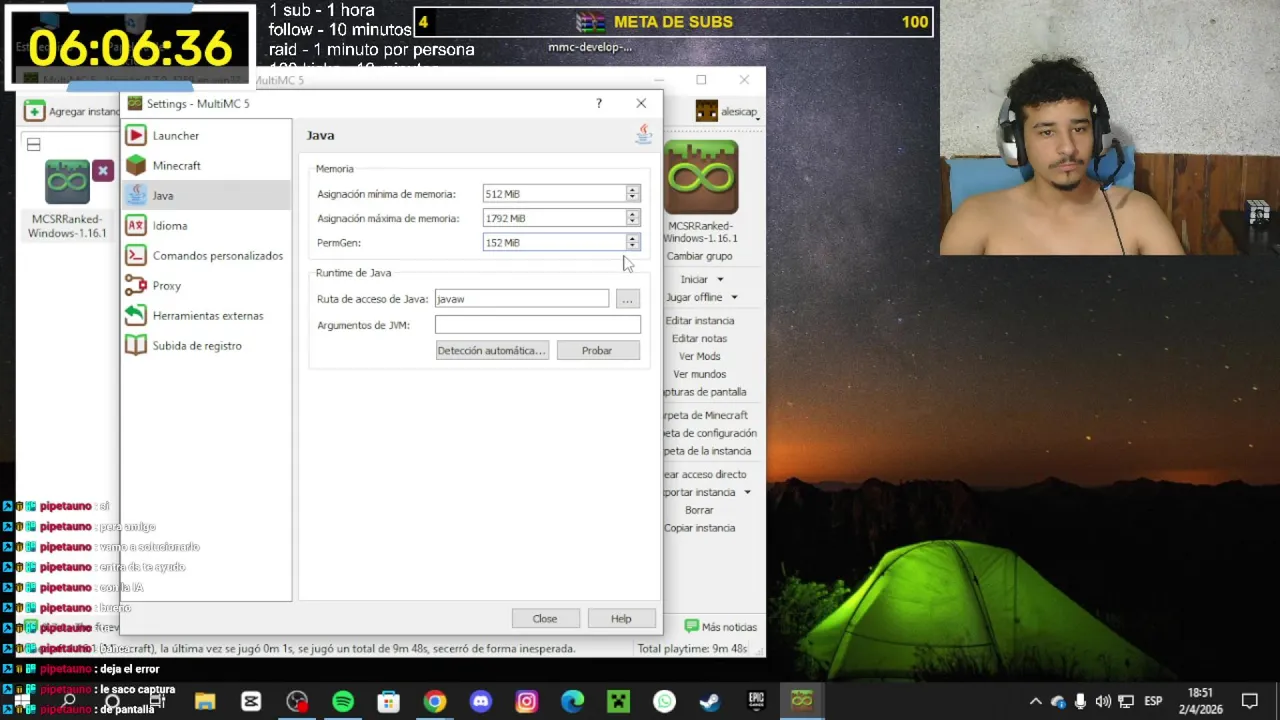Increase the PermGen value
The height and width of the screenshot is (720, 1280).
632,238
